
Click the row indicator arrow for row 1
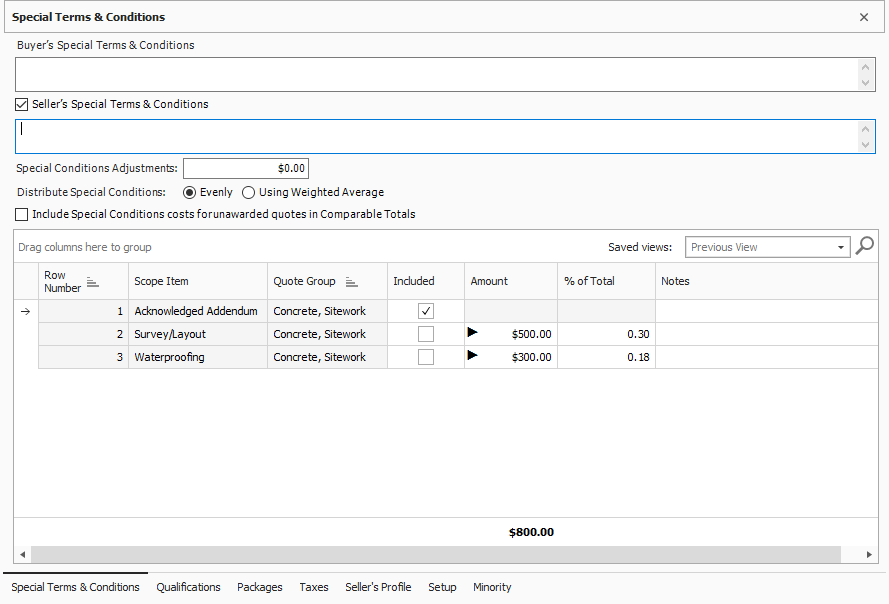(26, 312)
